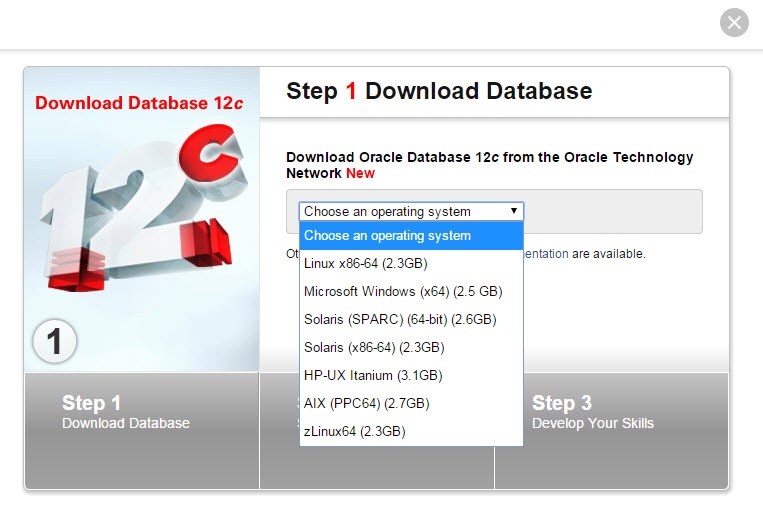Select Solaris (x86-64) (2.3GB) option
This screenshot has height=516, width=763.
click(x=411, y=348)
